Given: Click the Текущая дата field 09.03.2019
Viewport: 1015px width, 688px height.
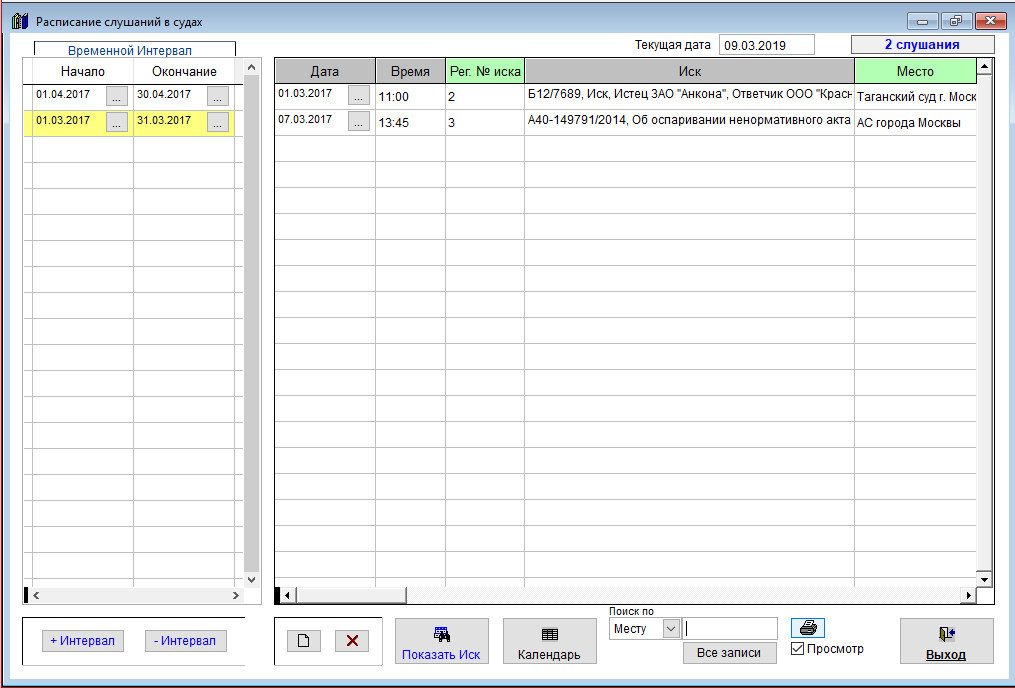Looking at the screenshot, I should tap(766, 45).
